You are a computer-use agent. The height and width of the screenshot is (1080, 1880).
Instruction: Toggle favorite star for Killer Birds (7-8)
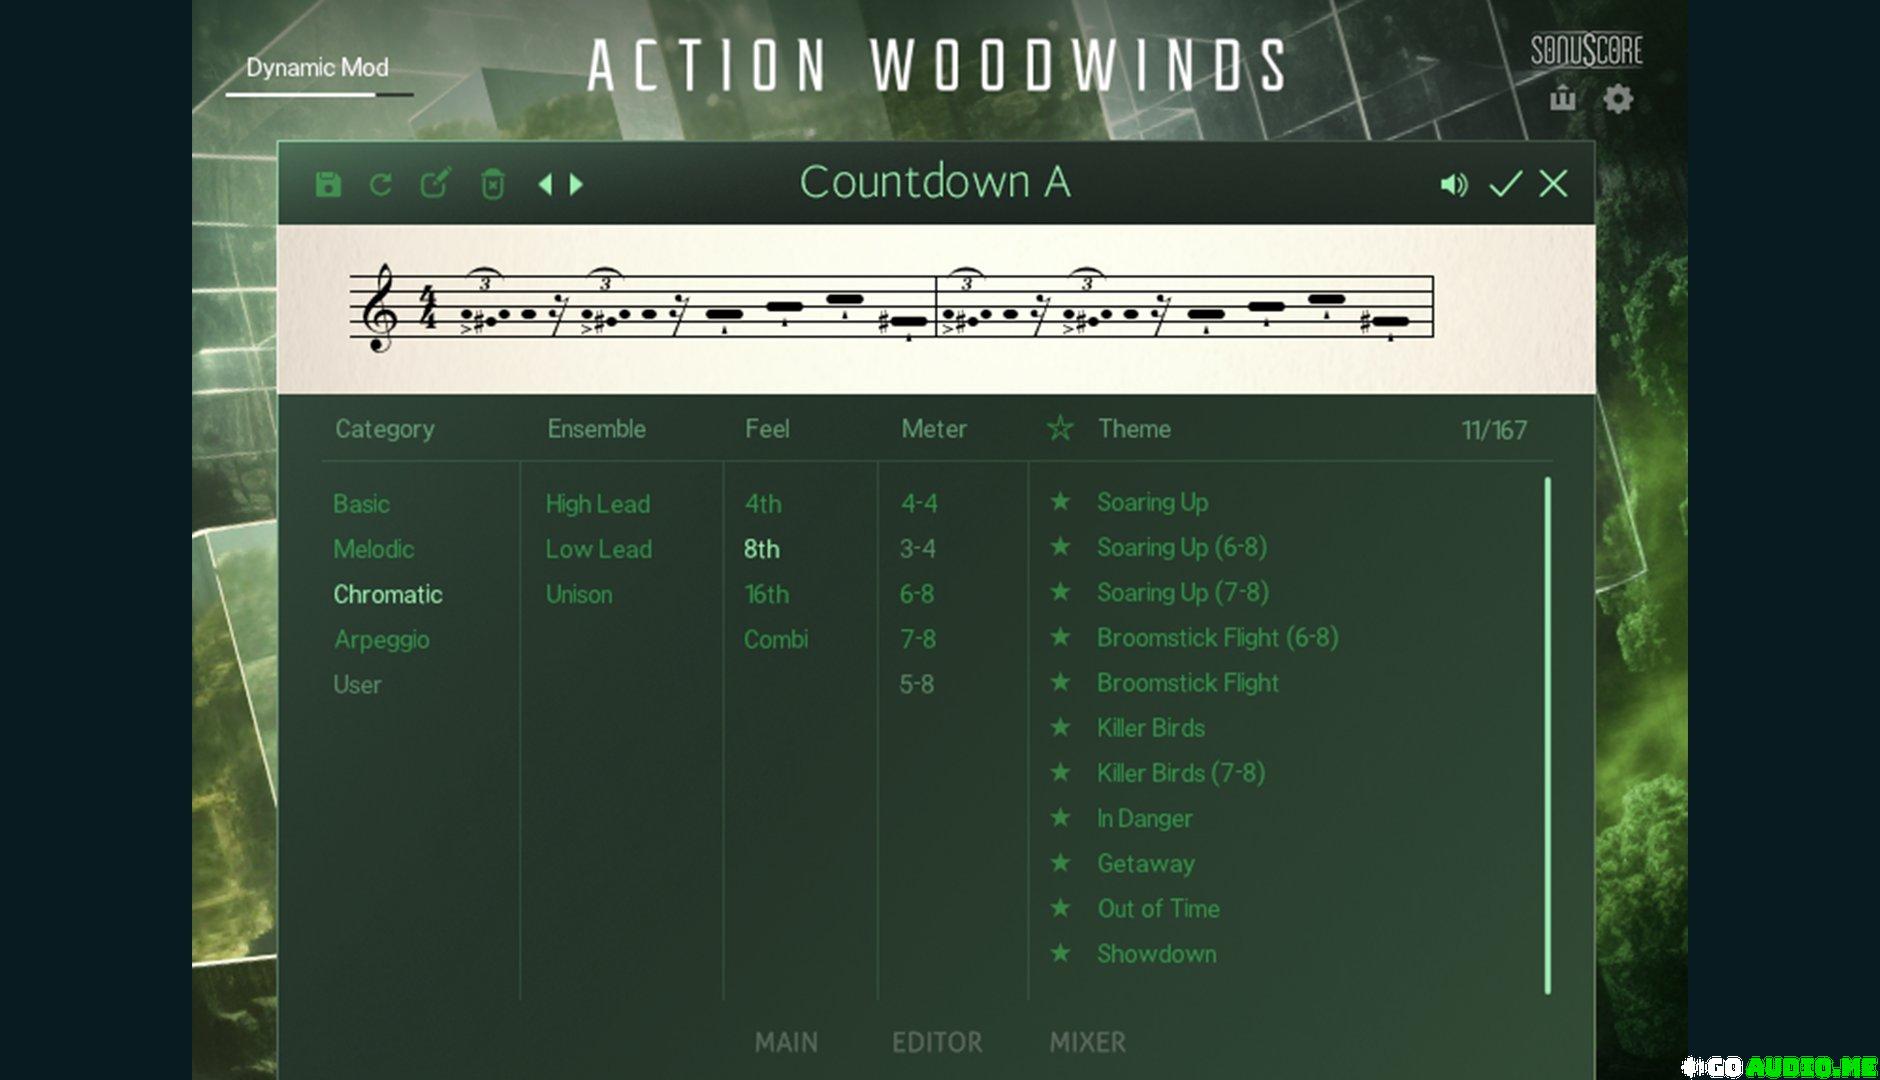click(x=1060, y=772)
